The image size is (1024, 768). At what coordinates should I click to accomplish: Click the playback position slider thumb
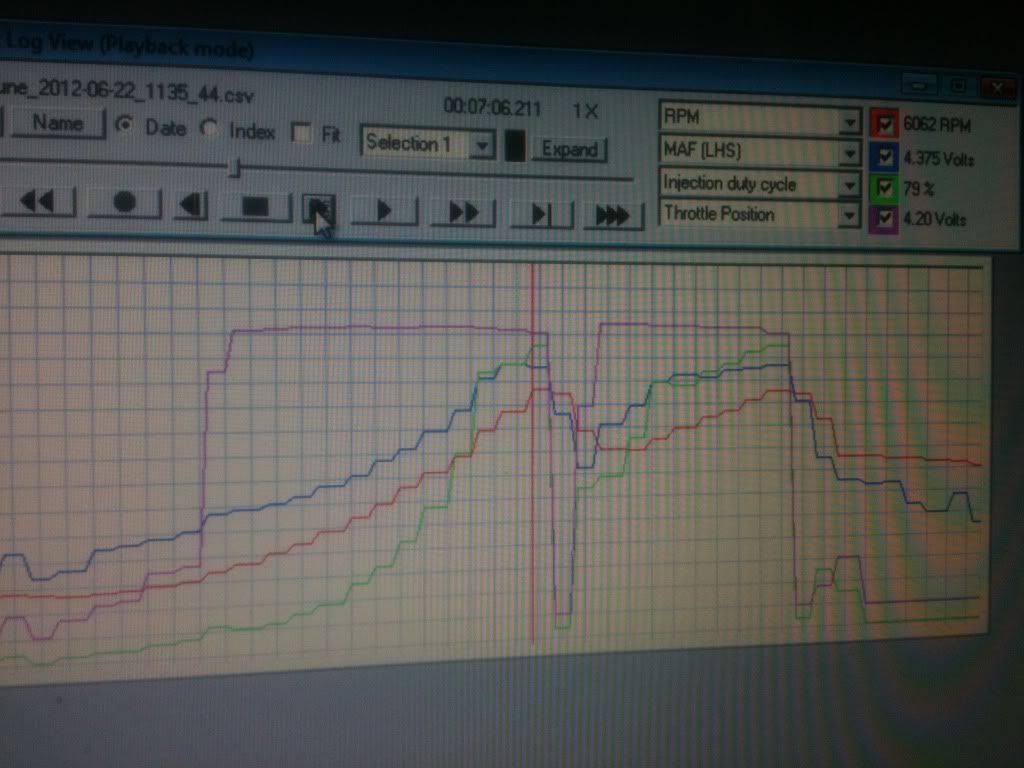[x=235, y=168]
